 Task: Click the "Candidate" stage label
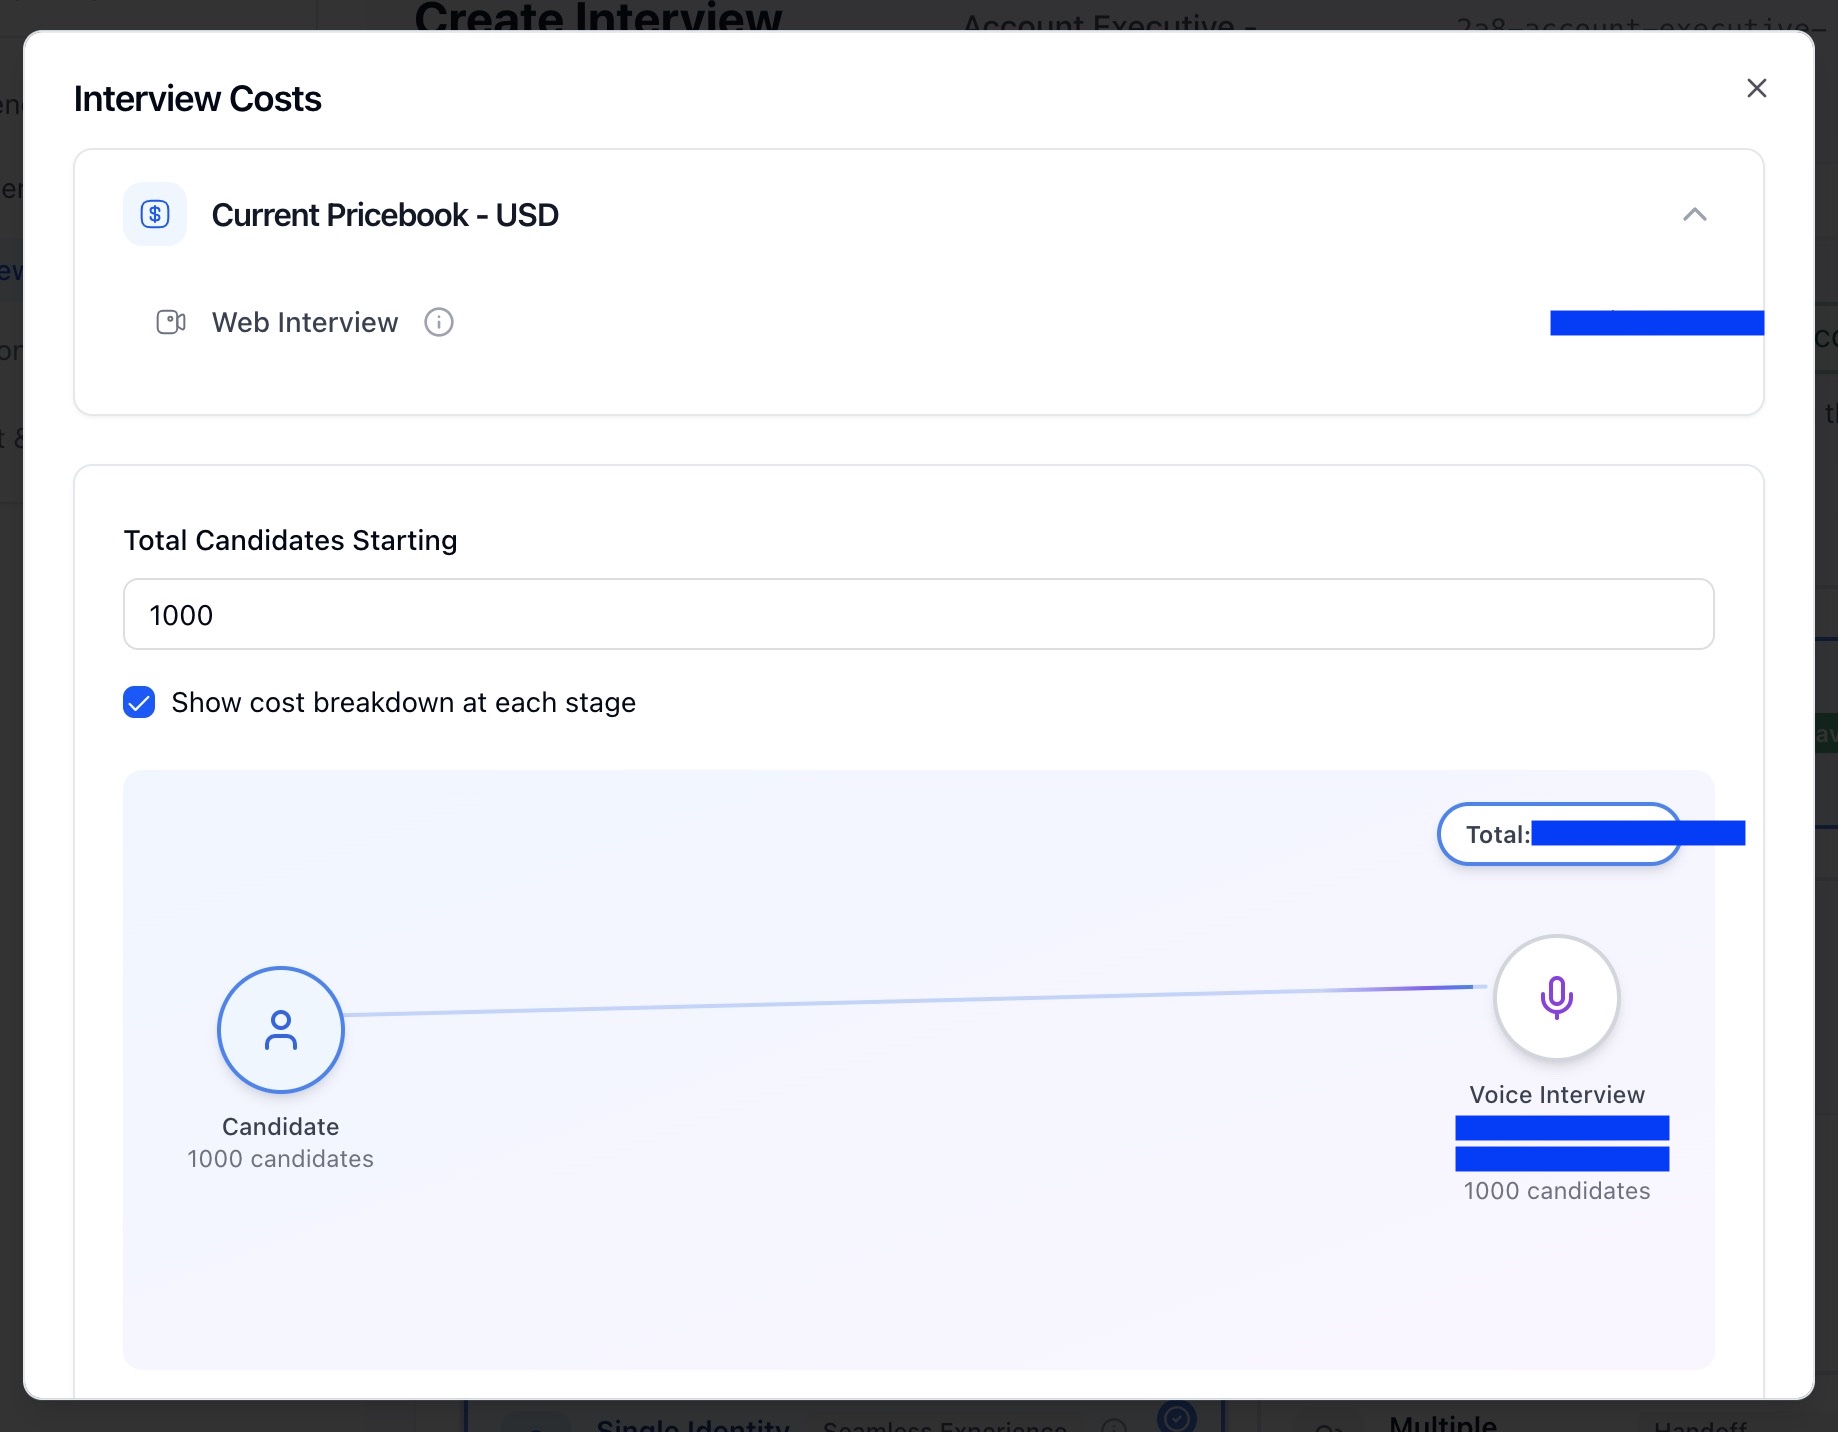point(281,1126)
